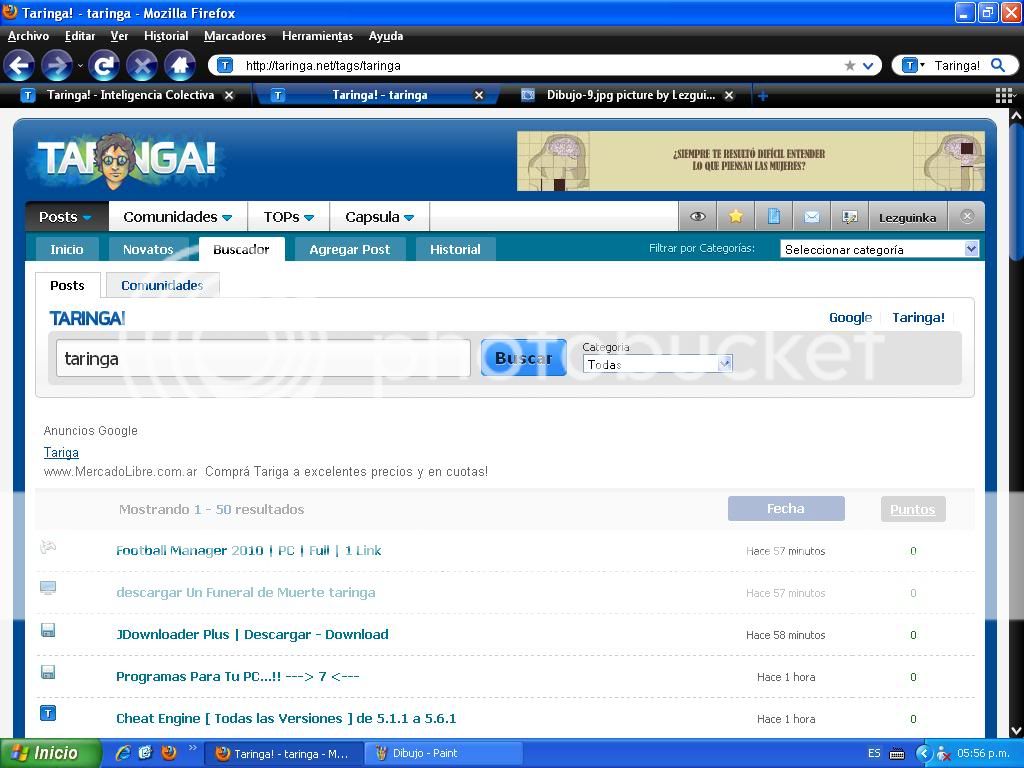Toggle the eye monitoring icon
This screenshot has width=1024, height=768.
point(697,217)
